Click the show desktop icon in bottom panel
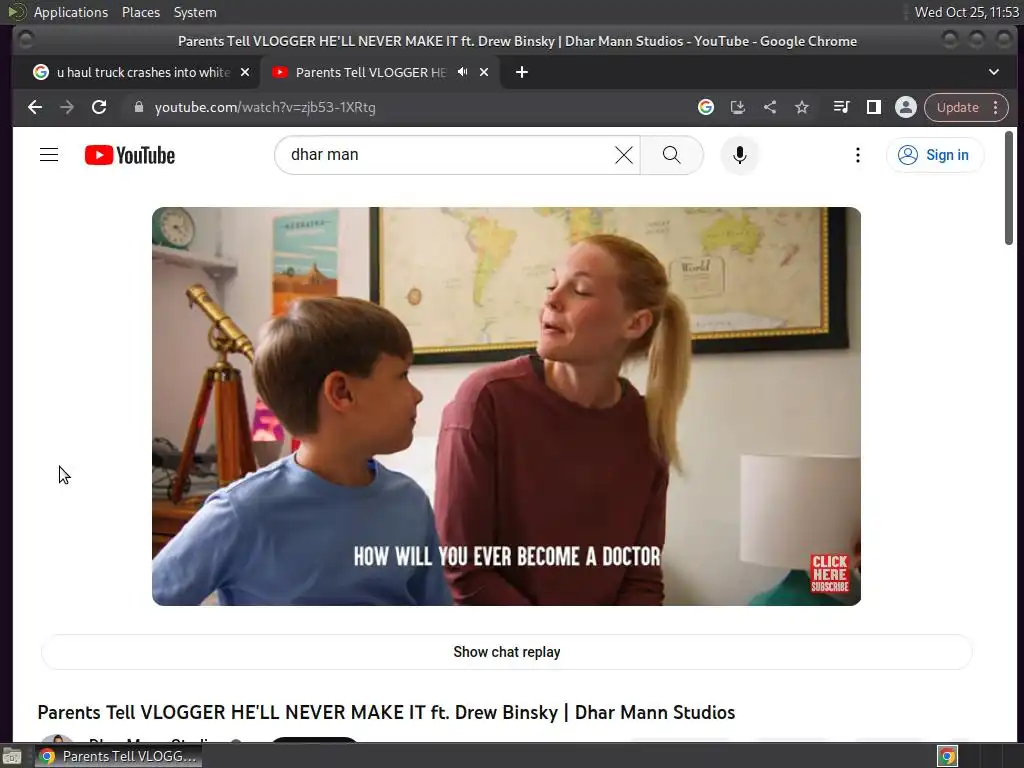The image size is (1024, 768). 12,757
